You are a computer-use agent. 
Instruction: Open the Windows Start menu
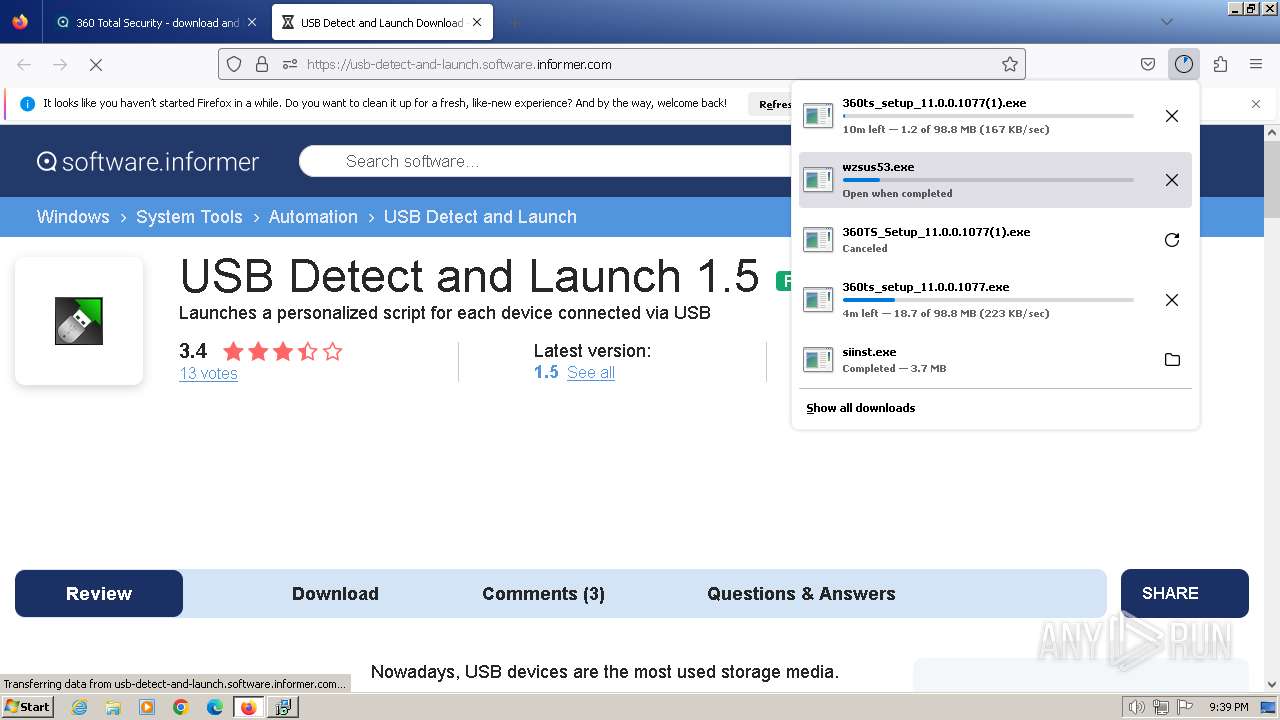[28, 706]
